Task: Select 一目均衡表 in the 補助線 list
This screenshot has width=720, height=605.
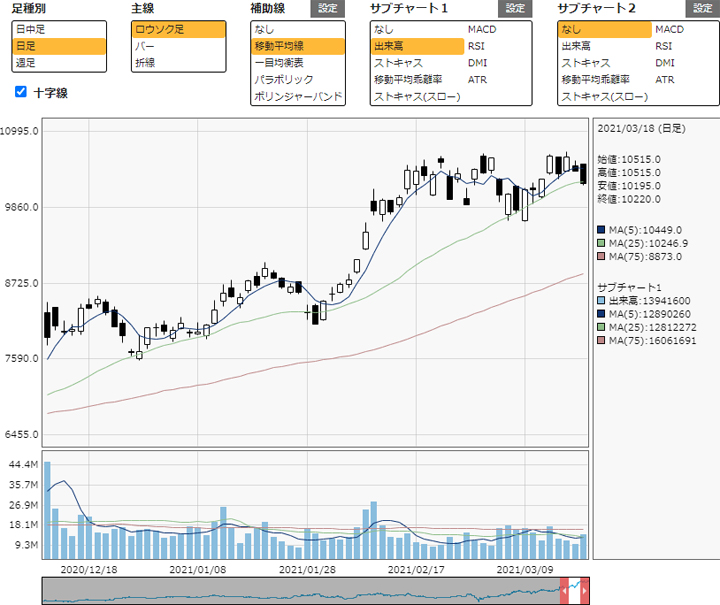Action: pyautogui.click(x=298, y=63)
